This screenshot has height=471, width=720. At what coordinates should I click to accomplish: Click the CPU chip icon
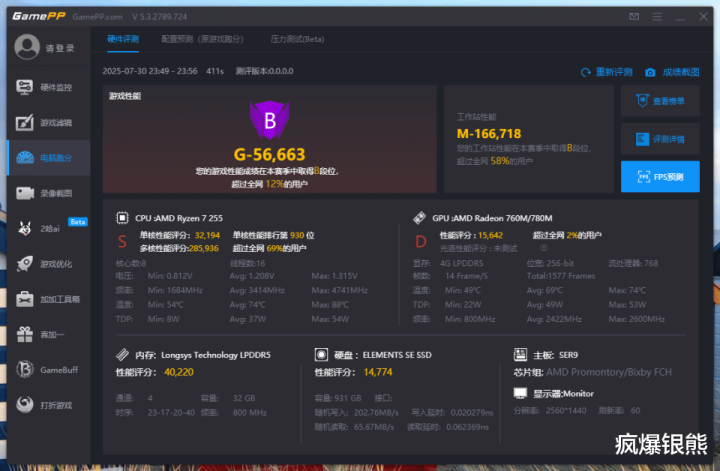[x=122, y=218]
